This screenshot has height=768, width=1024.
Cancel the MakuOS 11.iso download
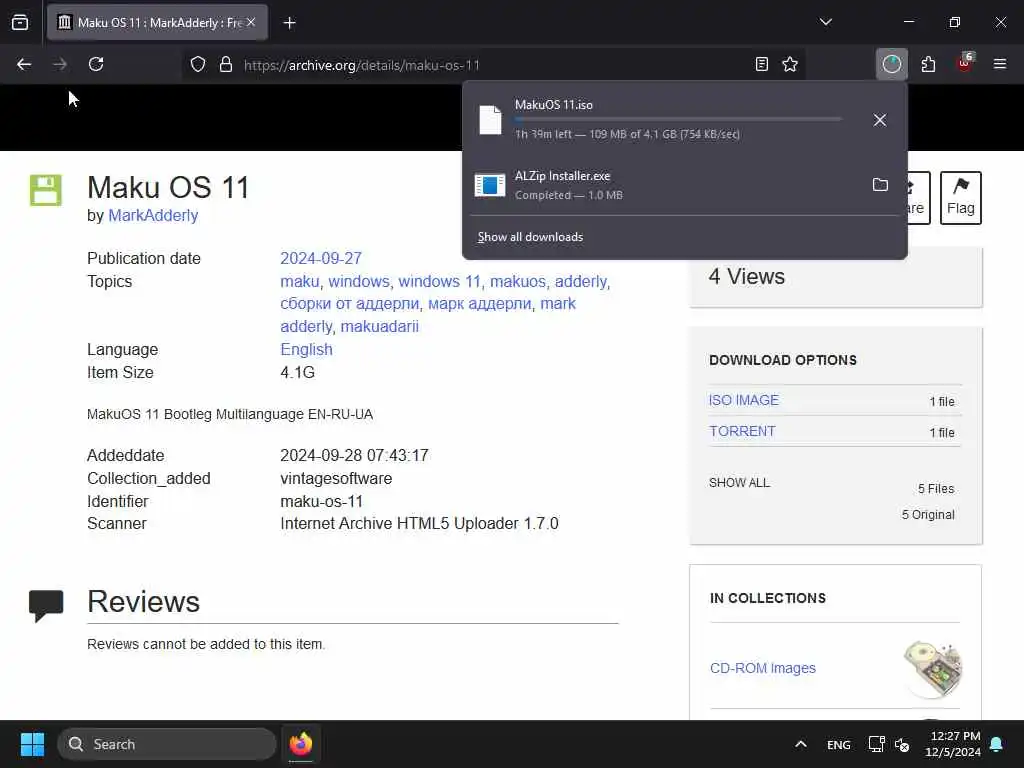point(880,120)
